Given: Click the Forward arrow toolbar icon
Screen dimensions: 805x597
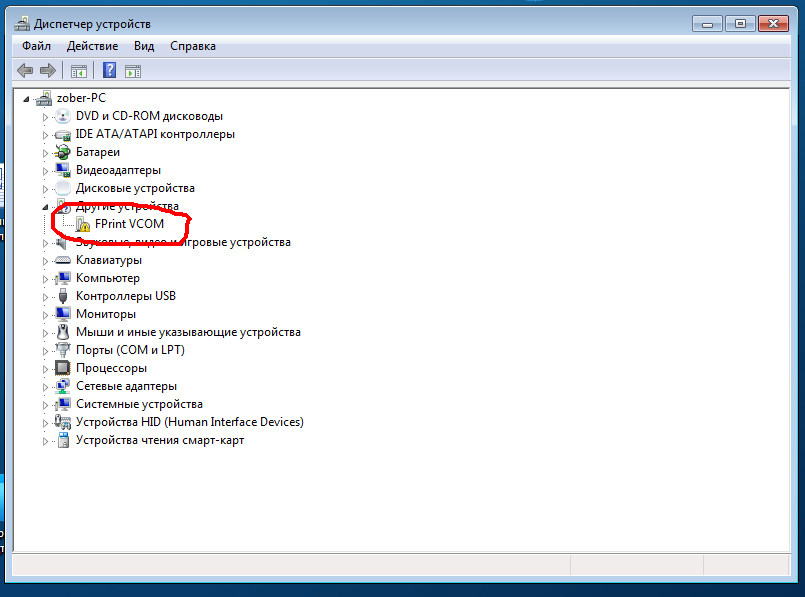Looking at the screenshot, I should (48, 70).
